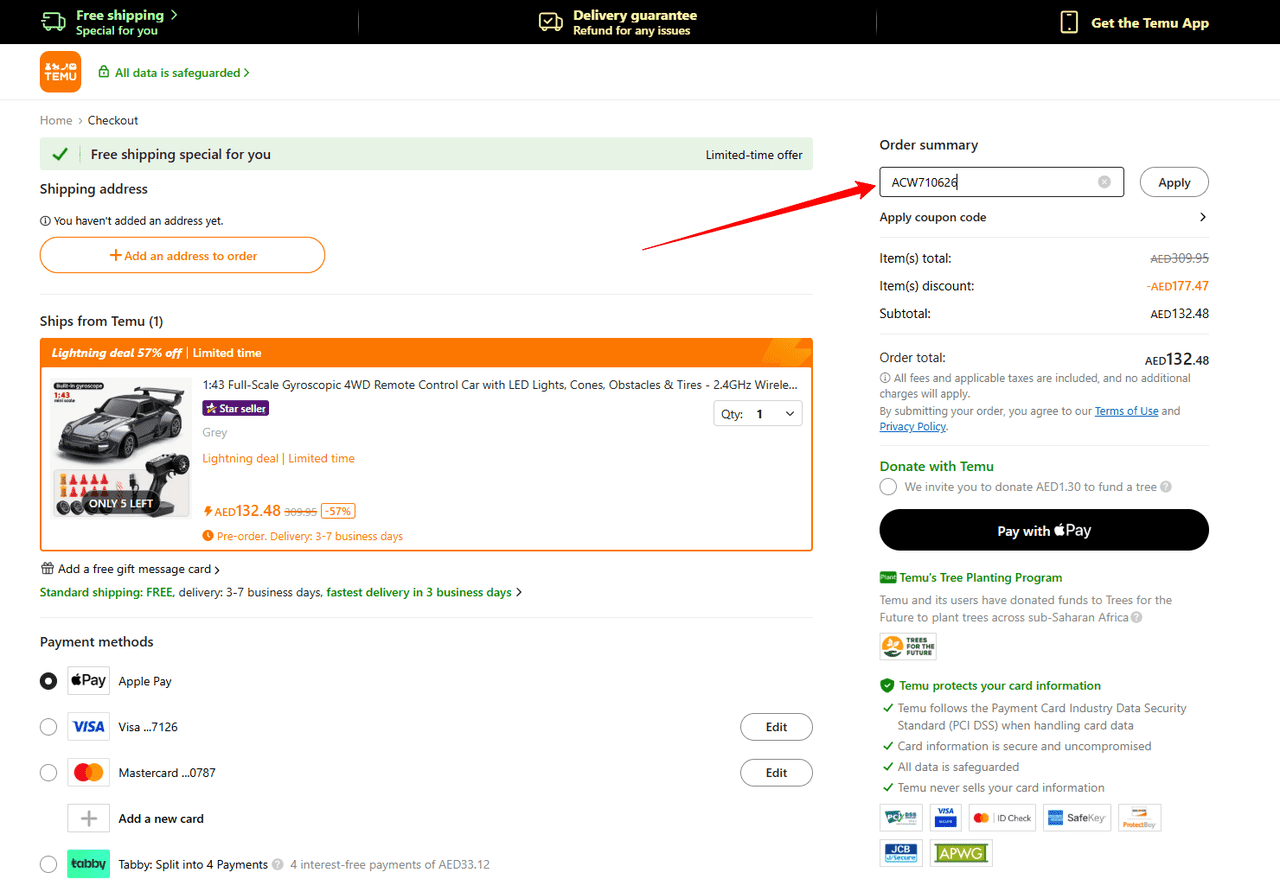
Task: Select Visa ...7126 radio button
Action: tap(48, 727)
